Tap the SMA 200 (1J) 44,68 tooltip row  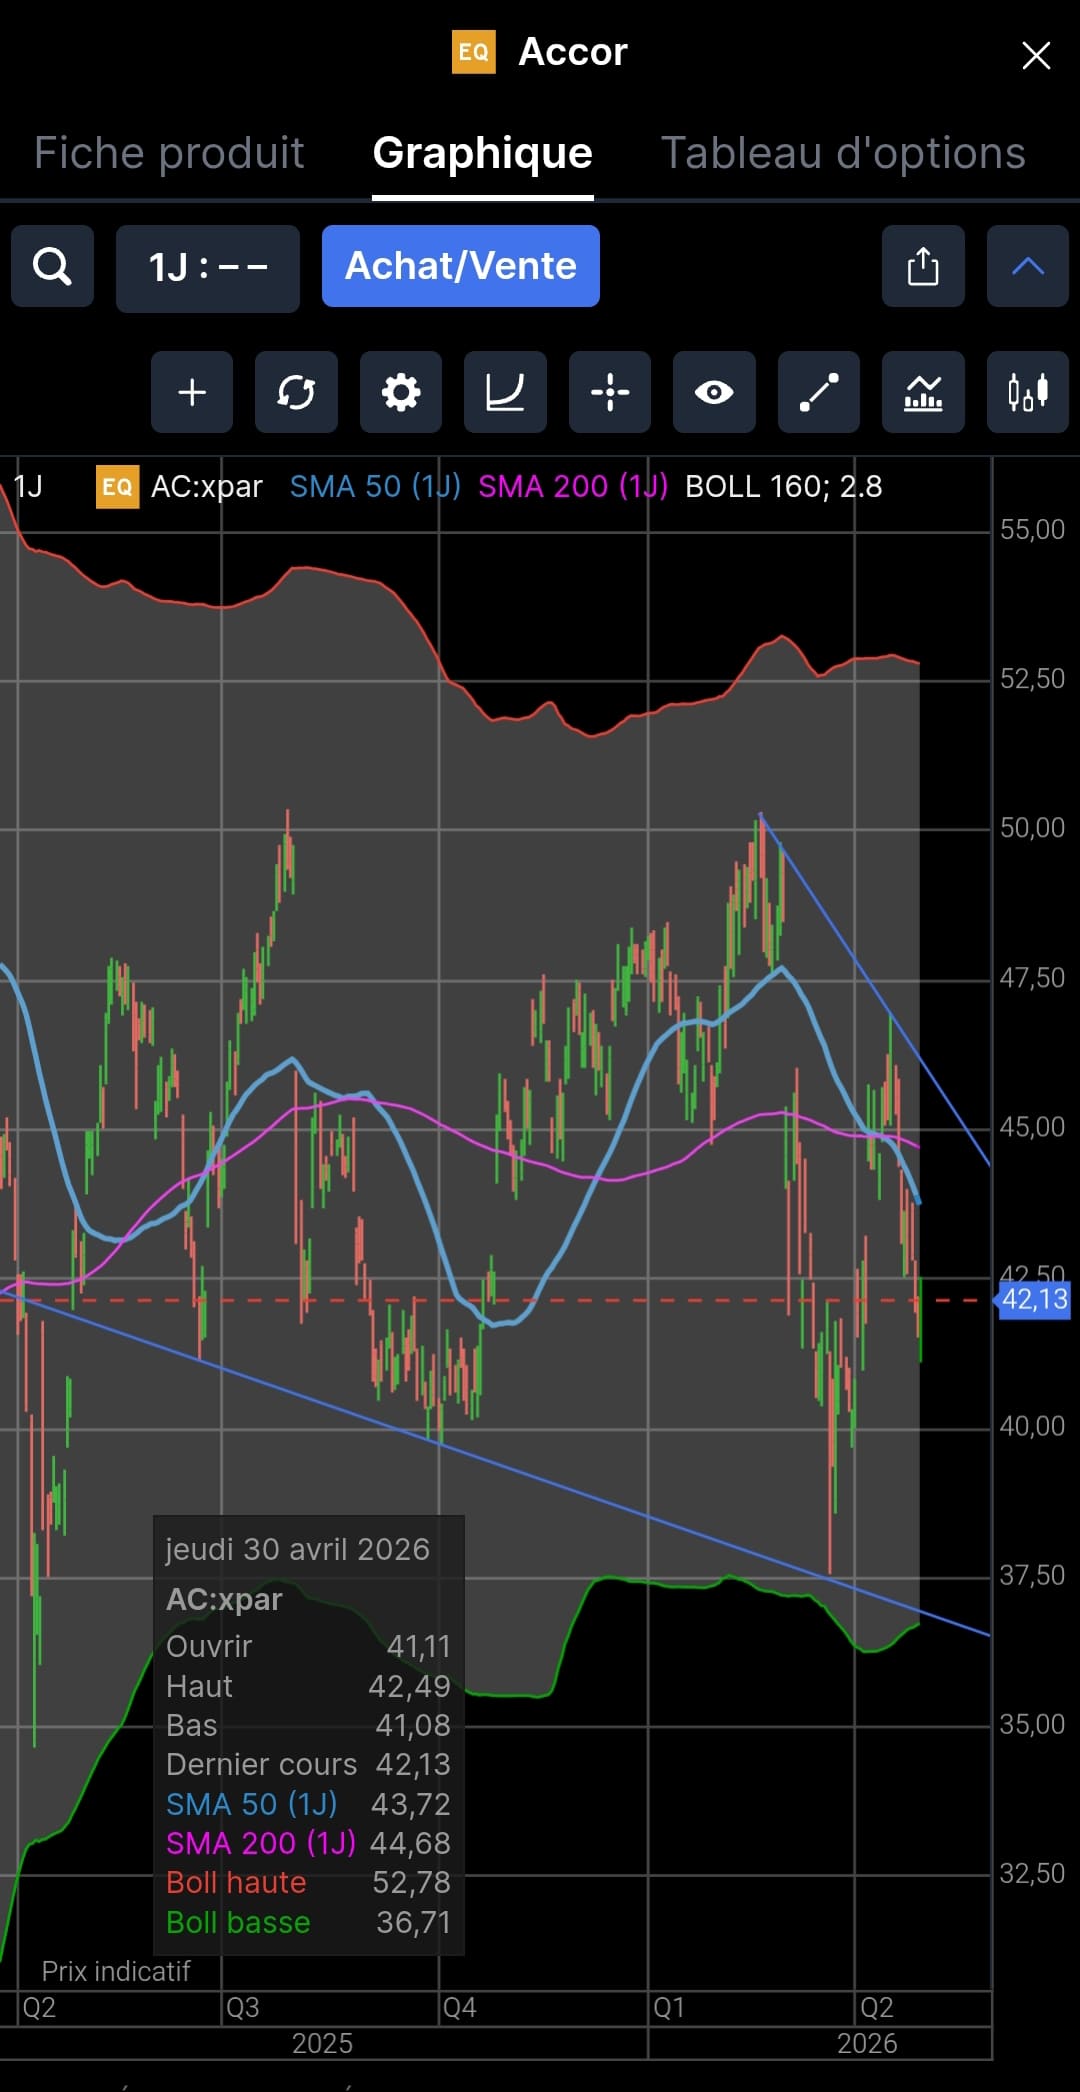308,1843
